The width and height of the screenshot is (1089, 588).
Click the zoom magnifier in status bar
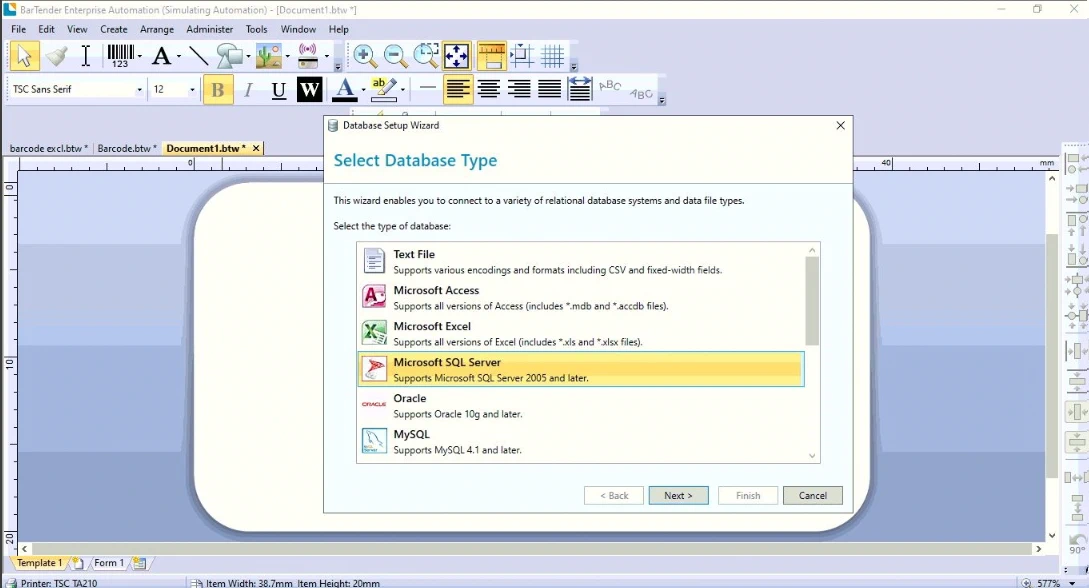coord(1026,583)
